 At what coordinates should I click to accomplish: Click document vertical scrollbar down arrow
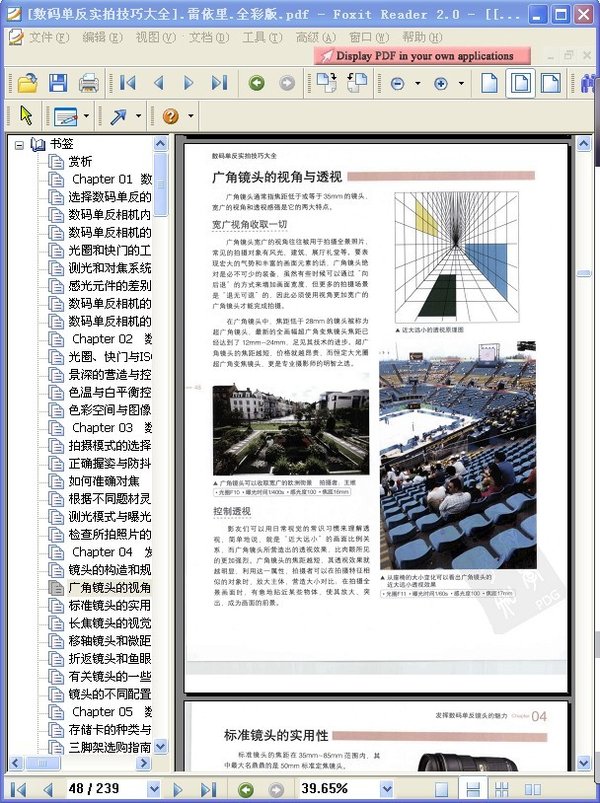(x=584, y=763)
